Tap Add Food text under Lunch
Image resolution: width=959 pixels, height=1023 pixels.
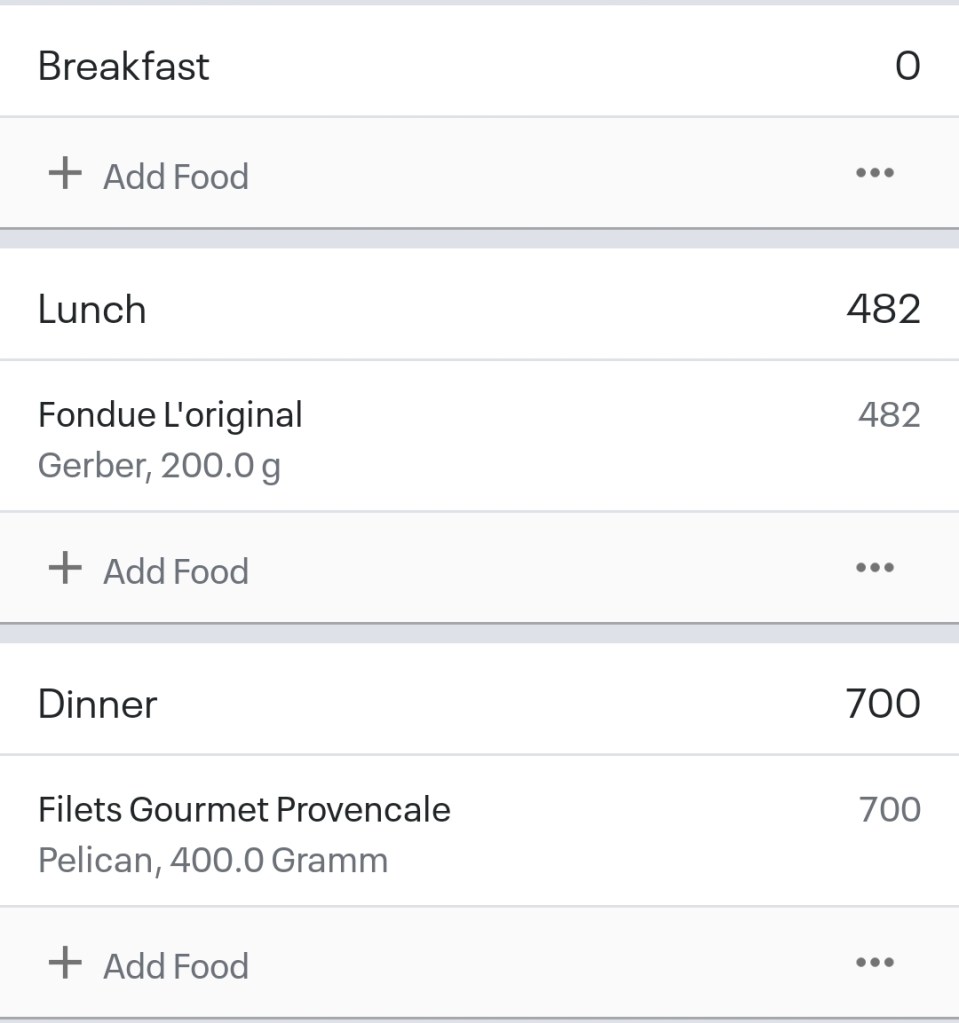click(x=176, y=572)
